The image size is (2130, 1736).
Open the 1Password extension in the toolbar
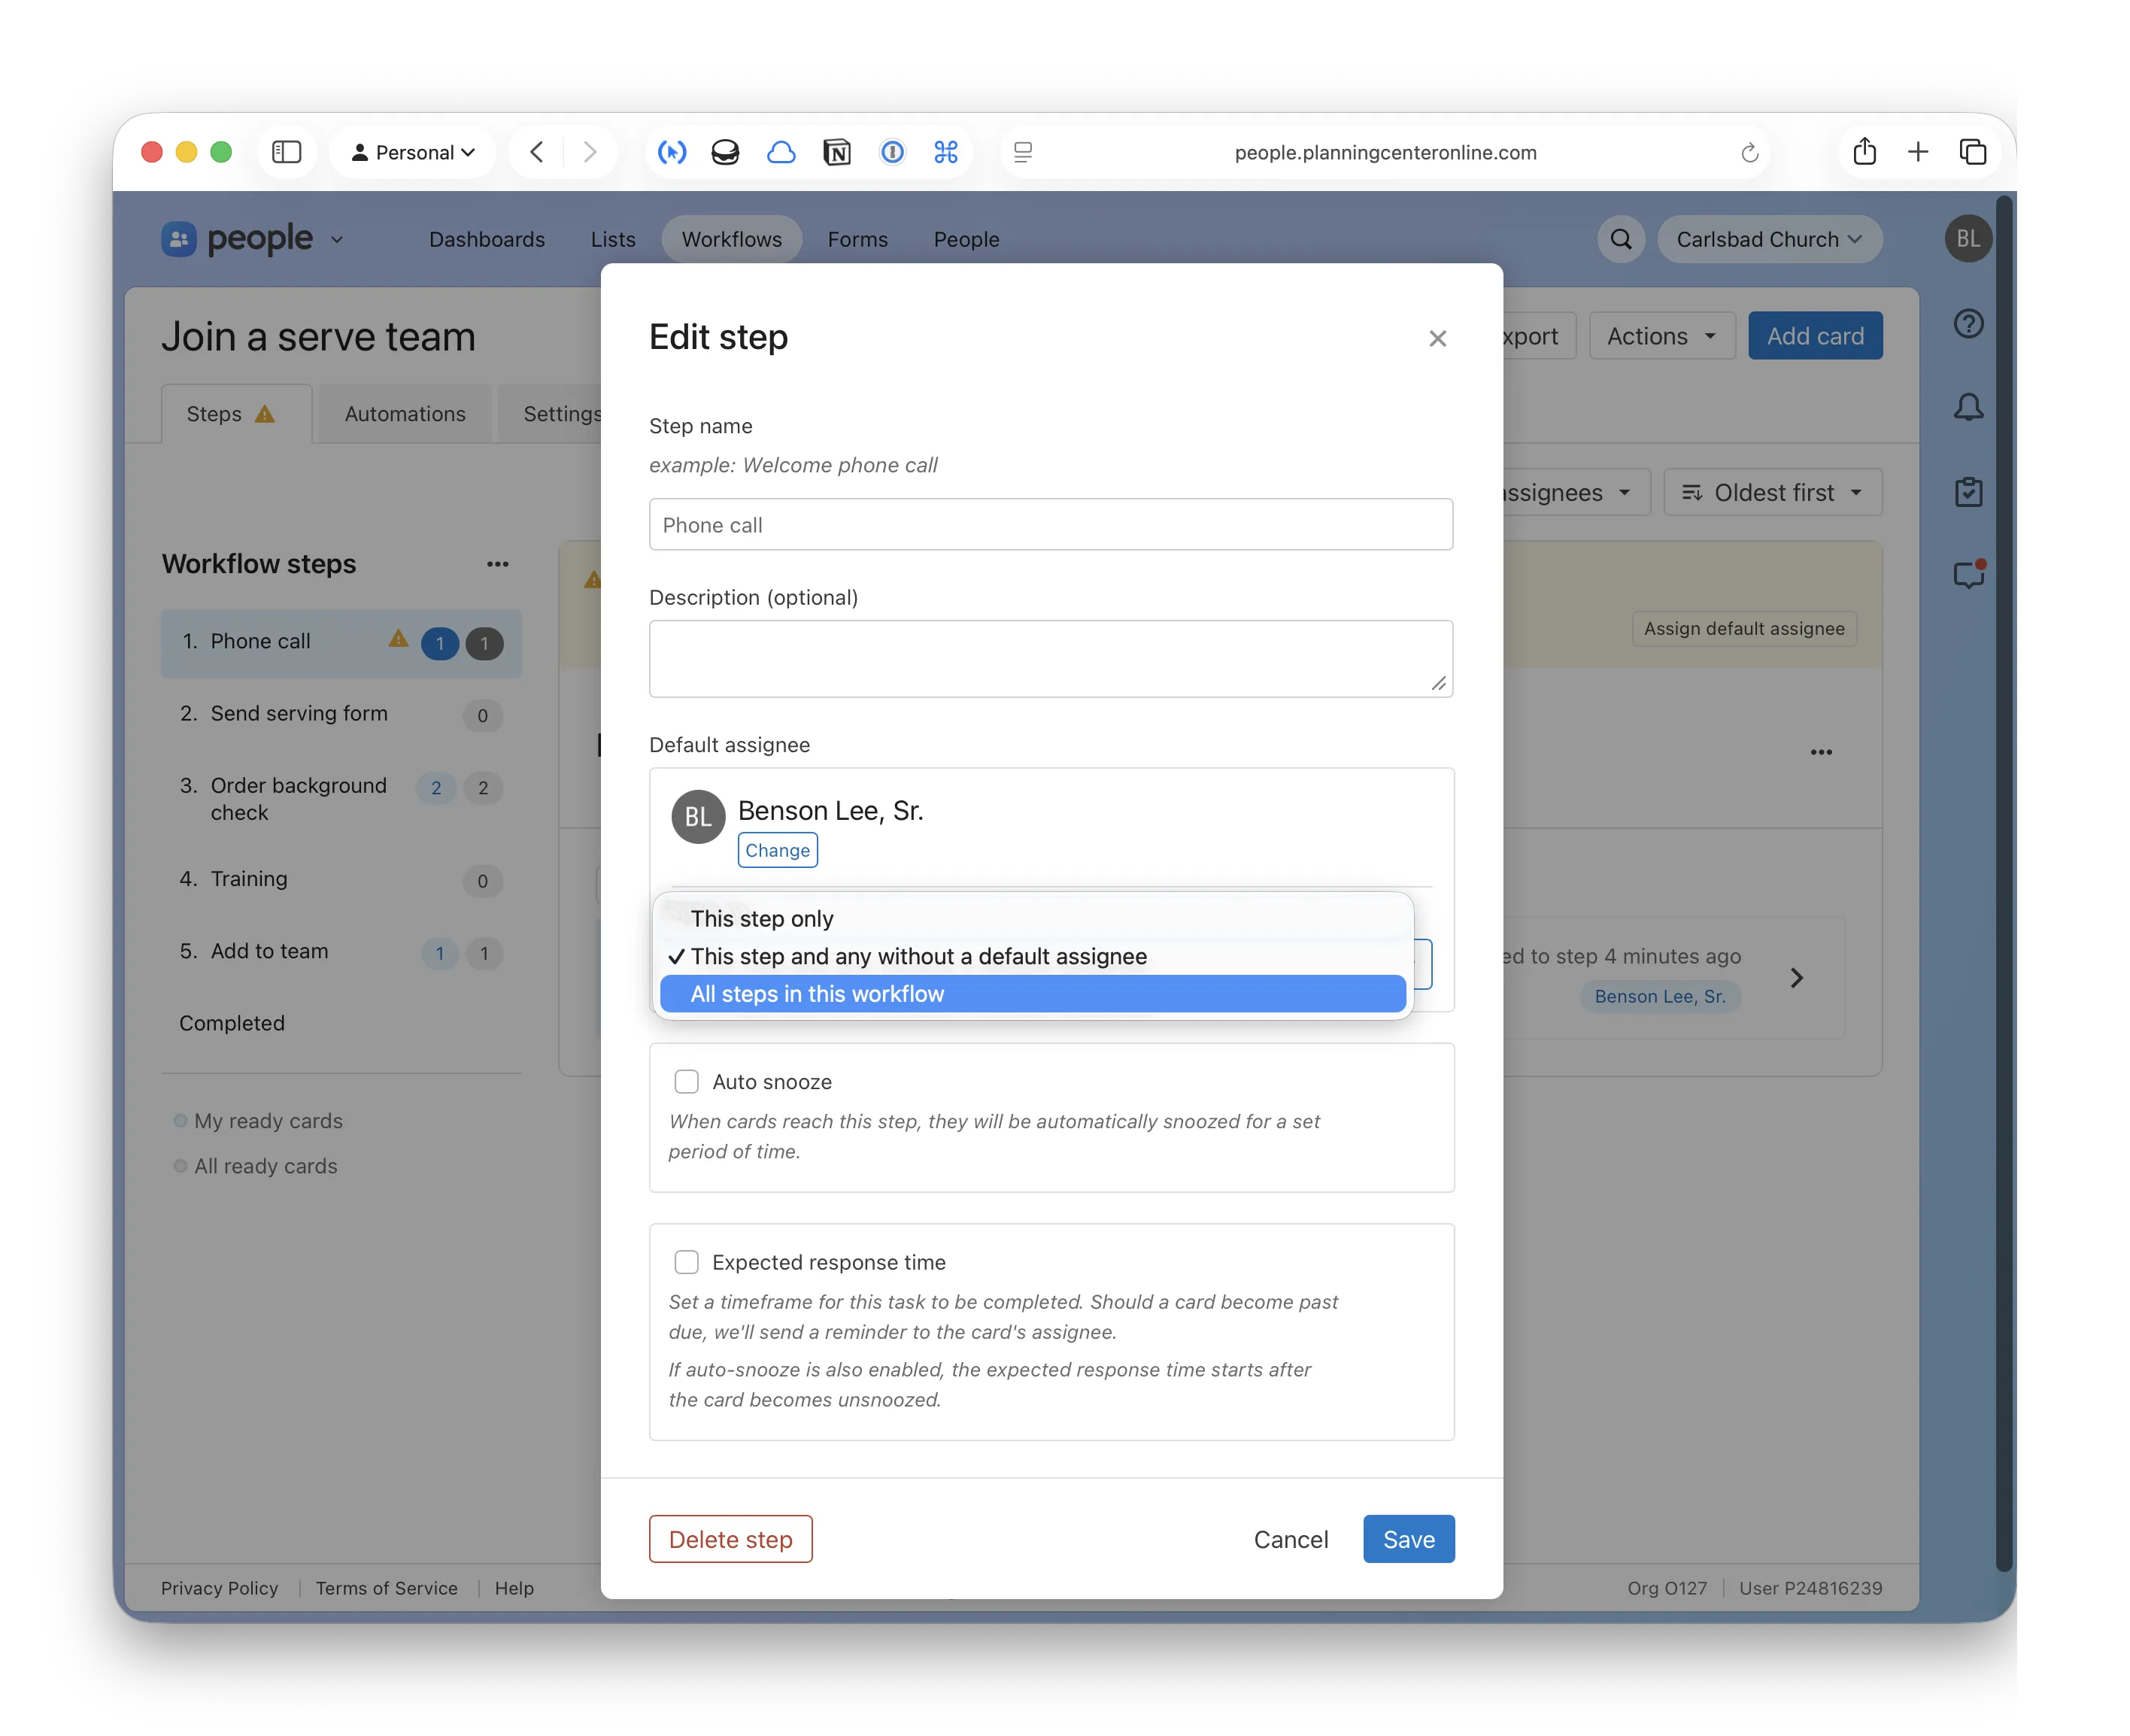point(891,152)
